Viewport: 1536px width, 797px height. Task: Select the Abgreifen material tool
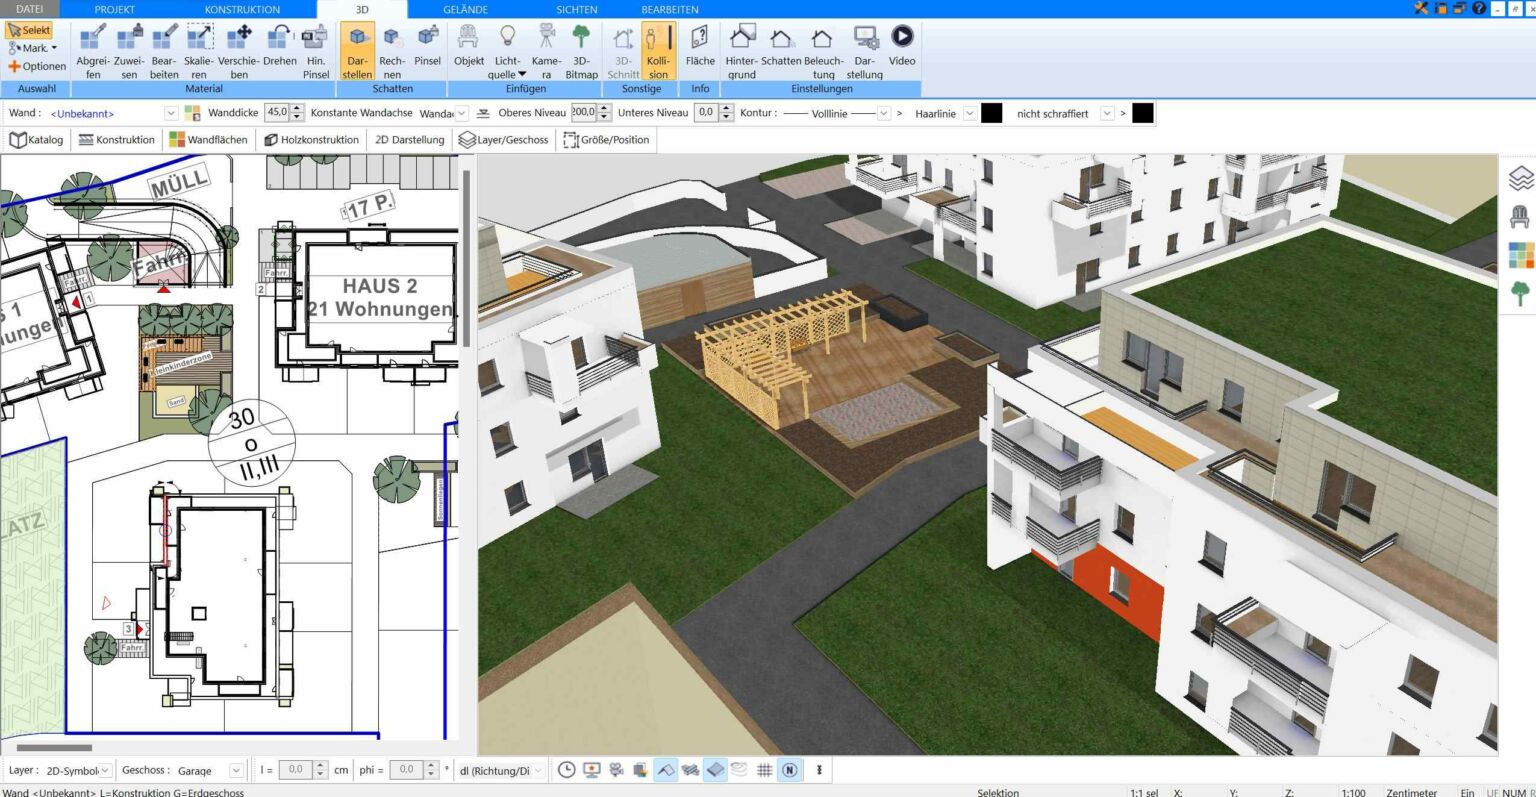(x=92, y=50)
